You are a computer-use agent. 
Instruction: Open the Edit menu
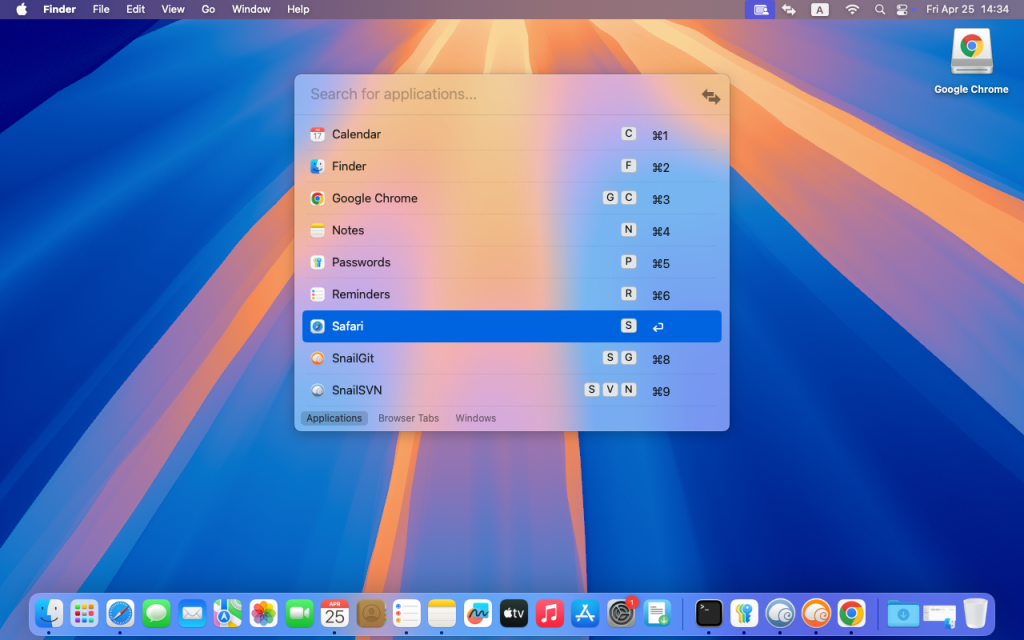click(x=136, y=9)
